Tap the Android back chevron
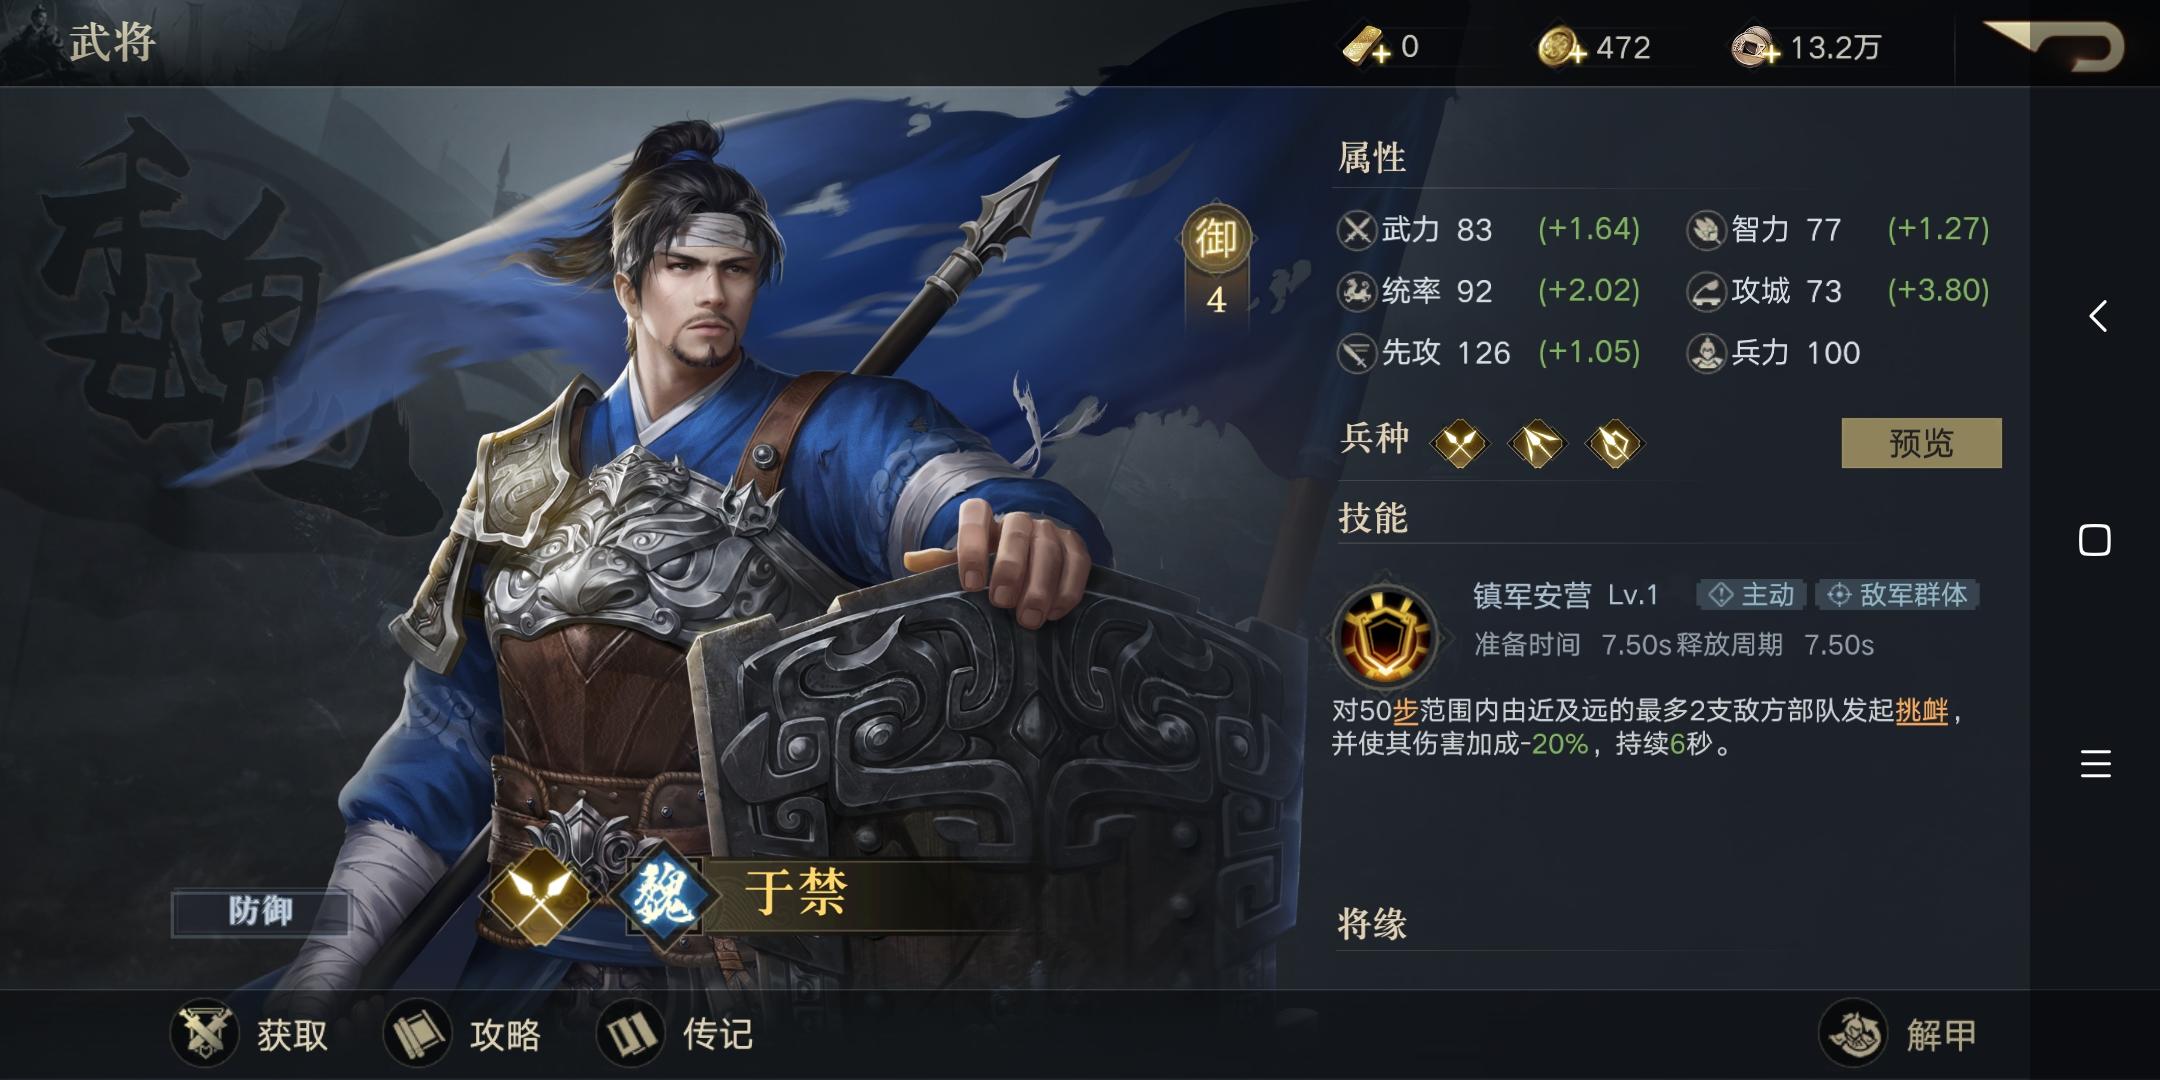Viewport: 2160px width, 1080px height. point(2098,316)
